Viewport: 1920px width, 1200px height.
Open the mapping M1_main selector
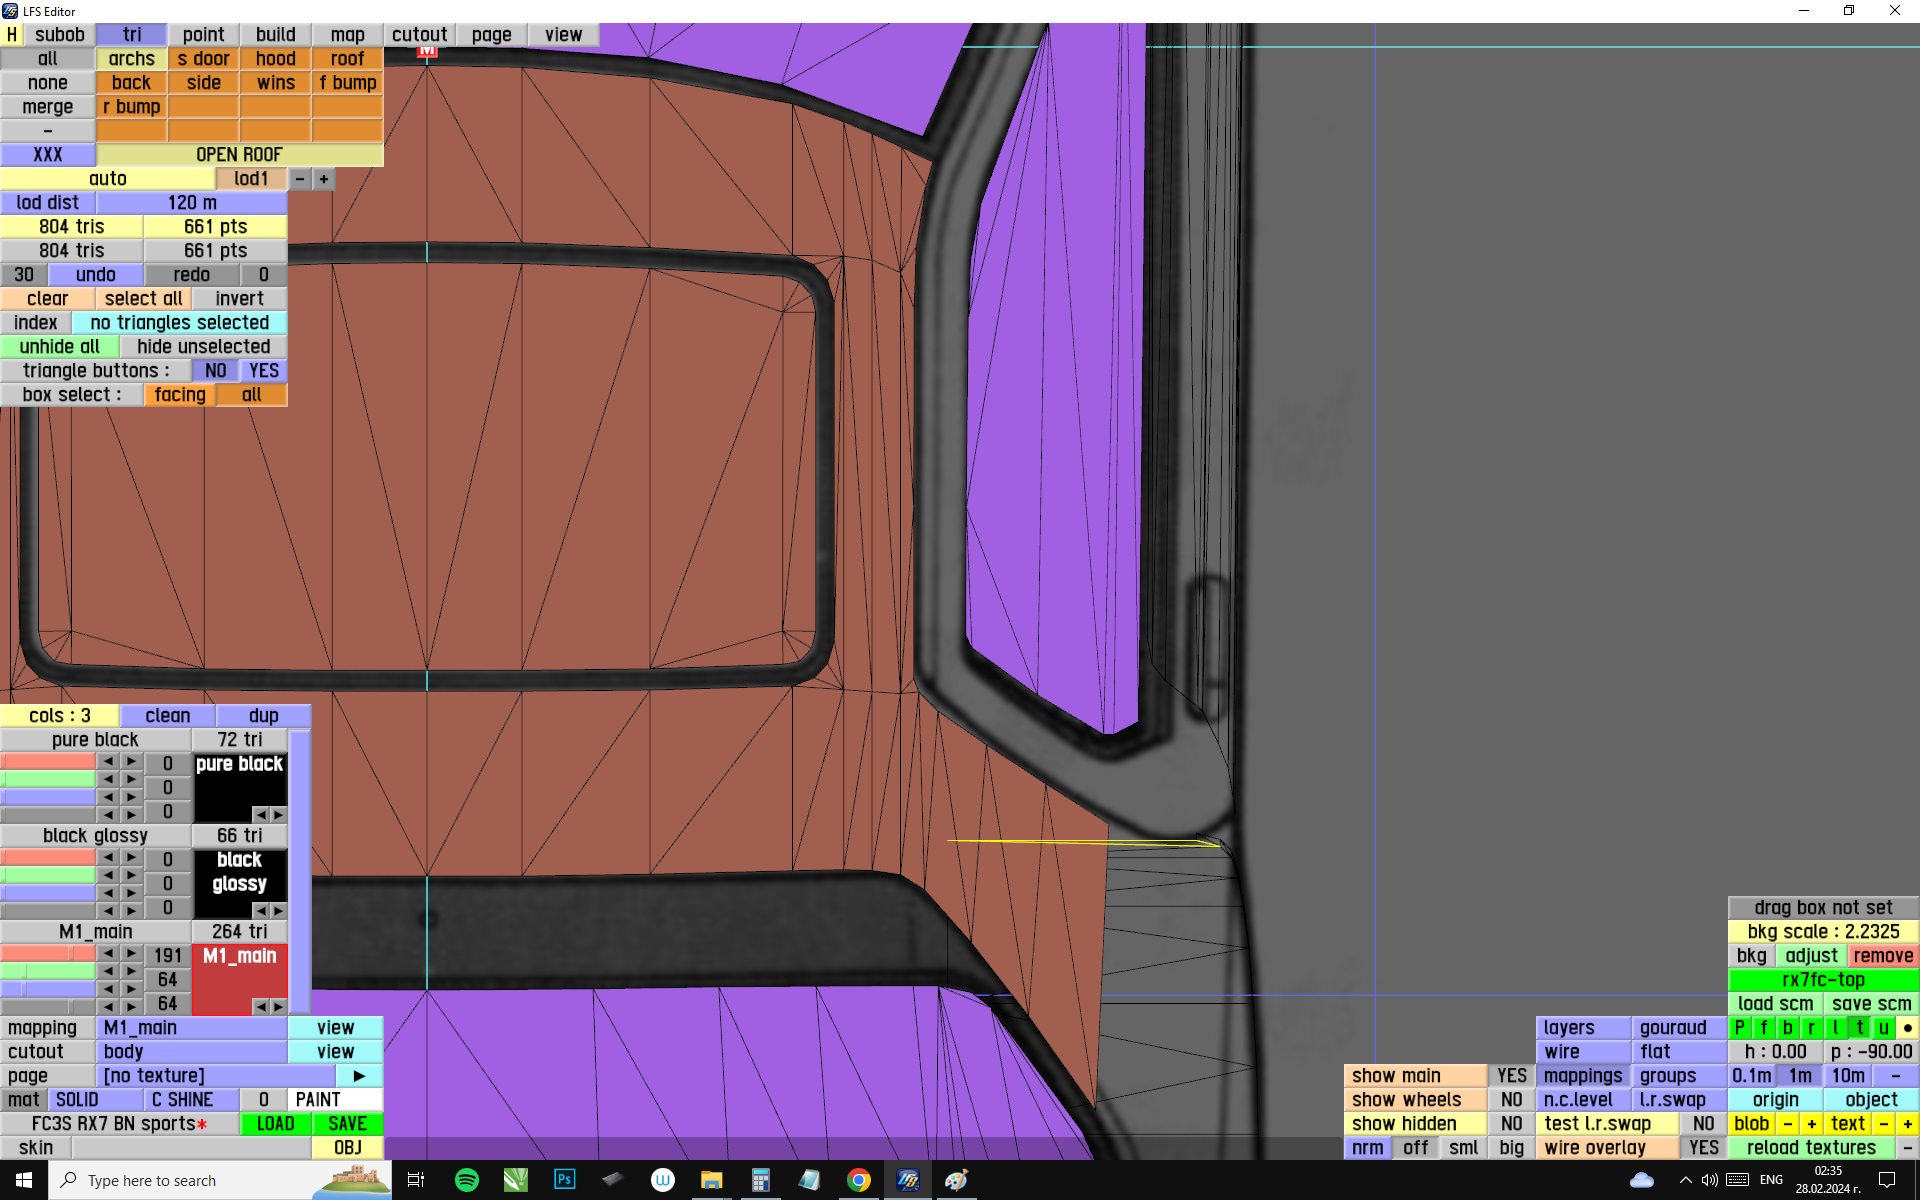pyautogui.click(x=192, y=1028)
